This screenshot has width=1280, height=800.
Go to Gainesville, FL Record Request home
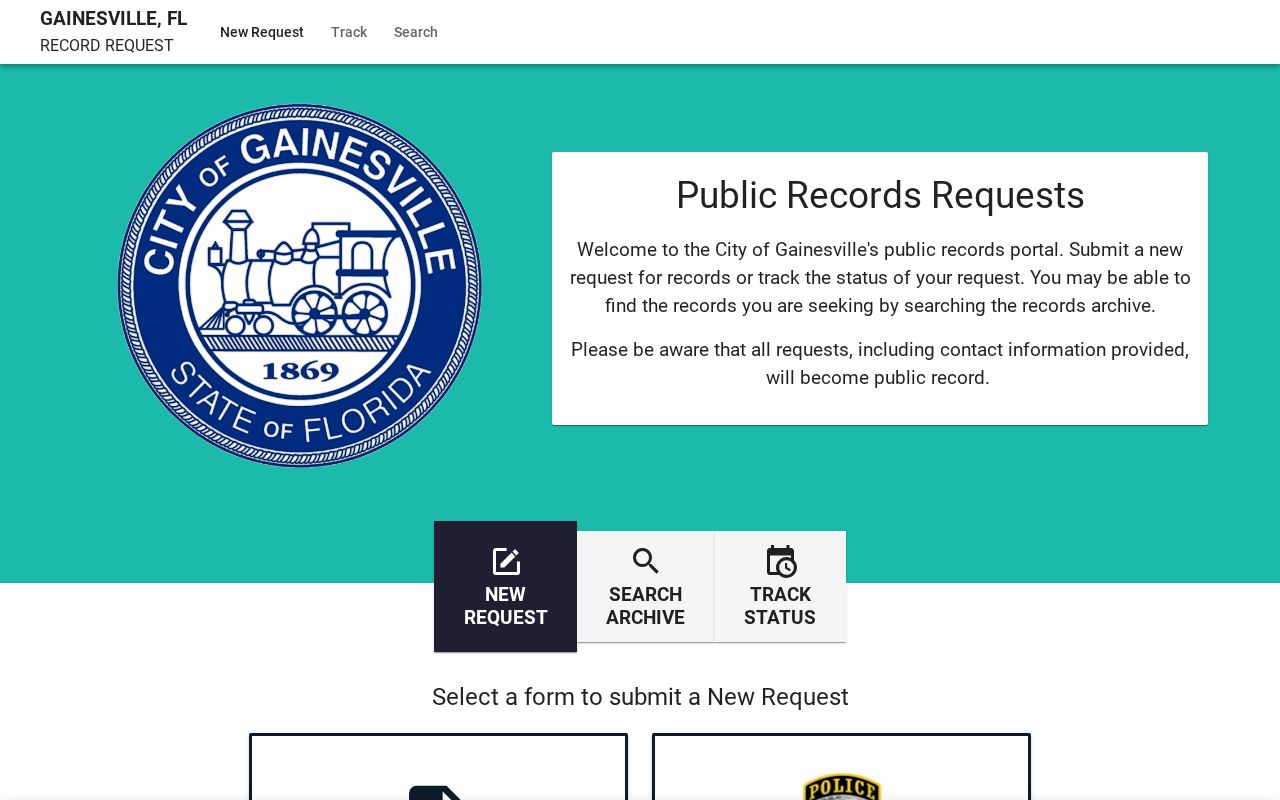113,32
